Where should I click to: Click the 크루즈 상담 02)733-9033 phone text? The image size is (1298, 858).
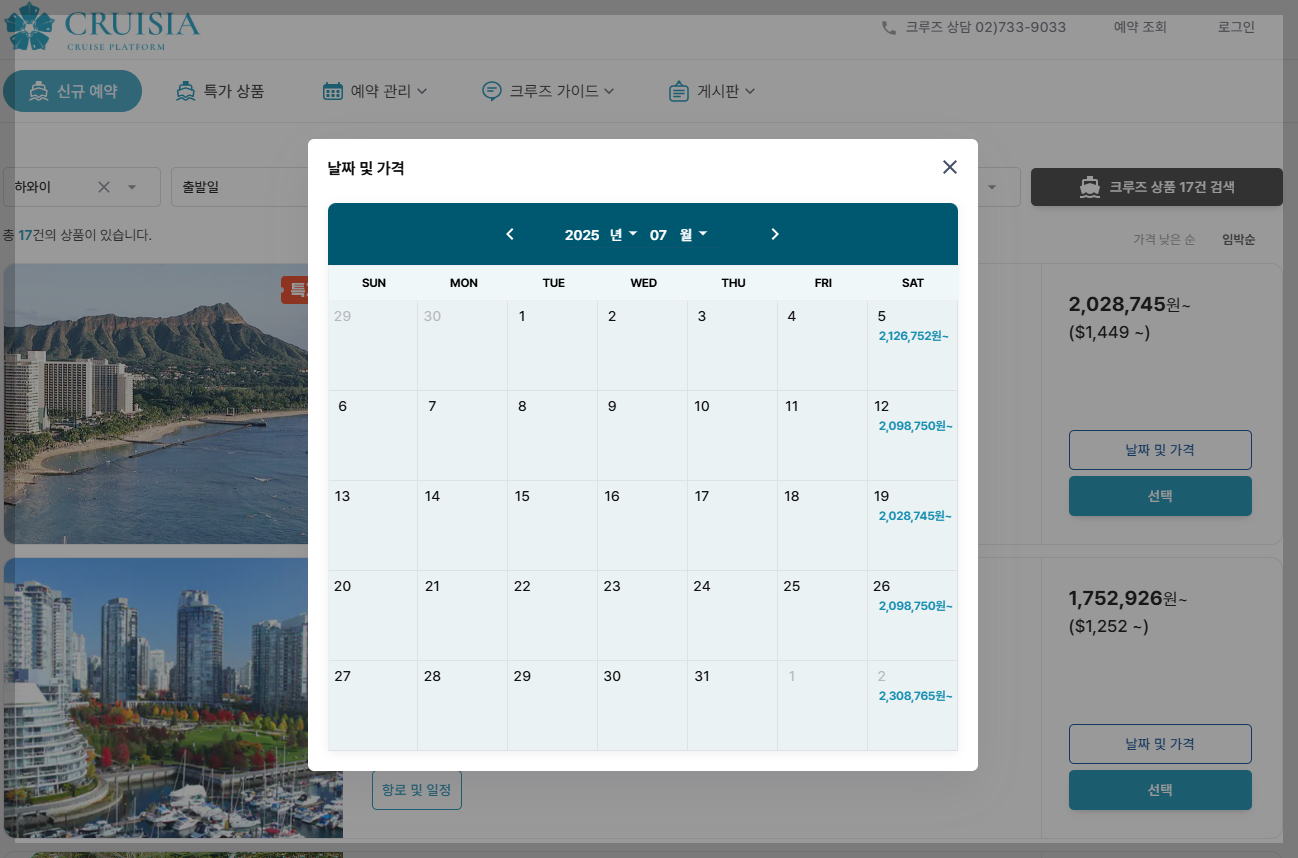click(986, 27)
